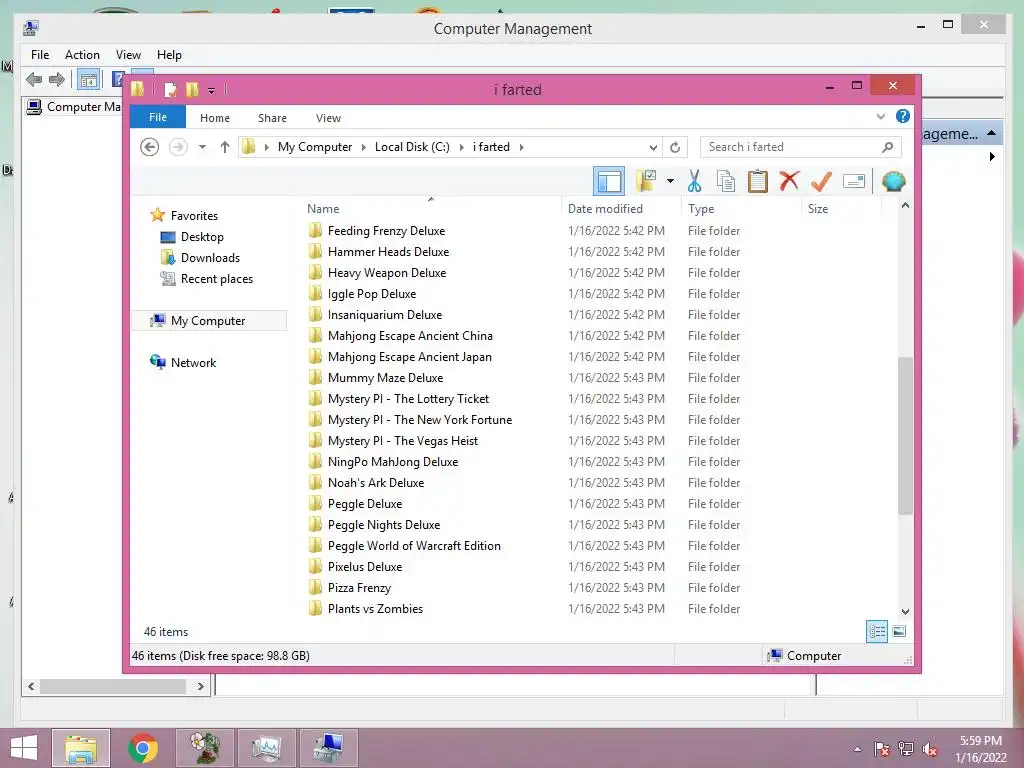Sort by Type column header
This screenshot has height=768, width=1024.
701,209
